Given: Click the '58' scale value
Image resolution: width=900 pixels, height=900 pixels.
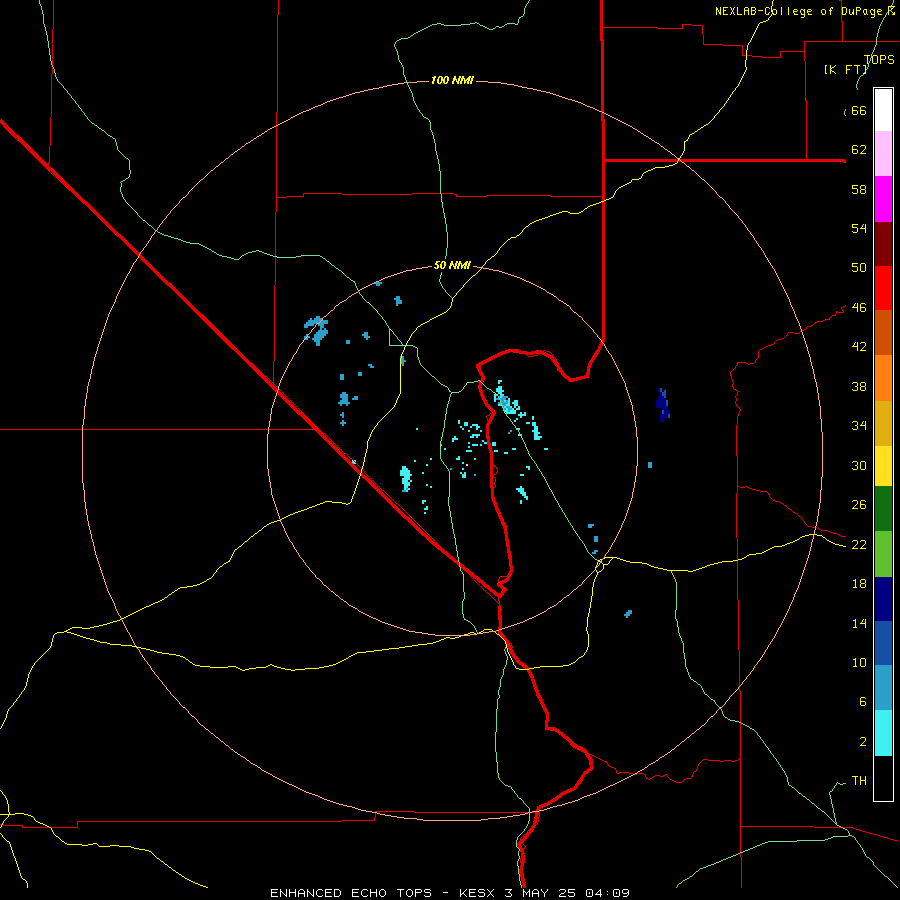Looking at the screenshot, I should tap(859, 189).
